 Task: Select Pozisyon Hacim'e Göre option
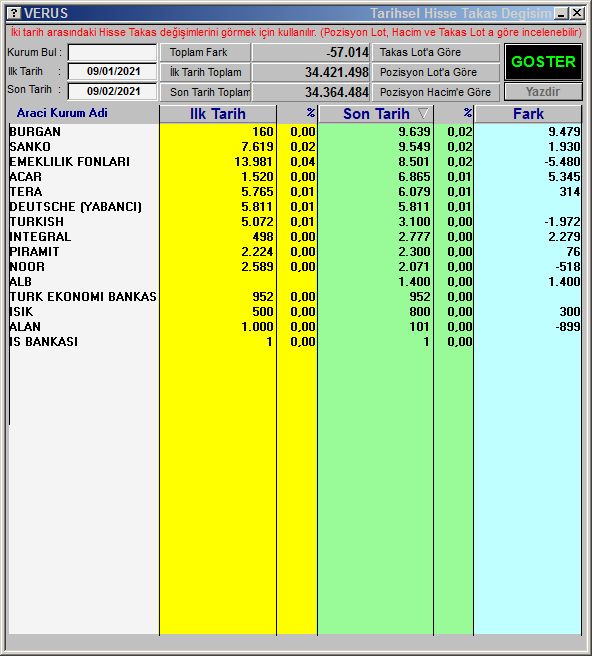click(x=436, y=92)
